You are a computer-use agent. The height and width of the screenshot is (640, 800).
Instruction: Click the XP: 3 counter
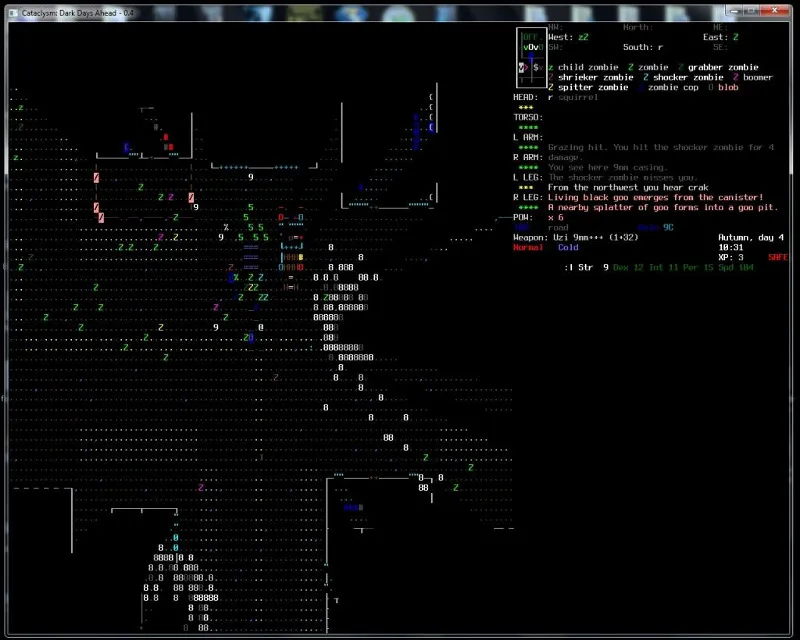(728, 256)
